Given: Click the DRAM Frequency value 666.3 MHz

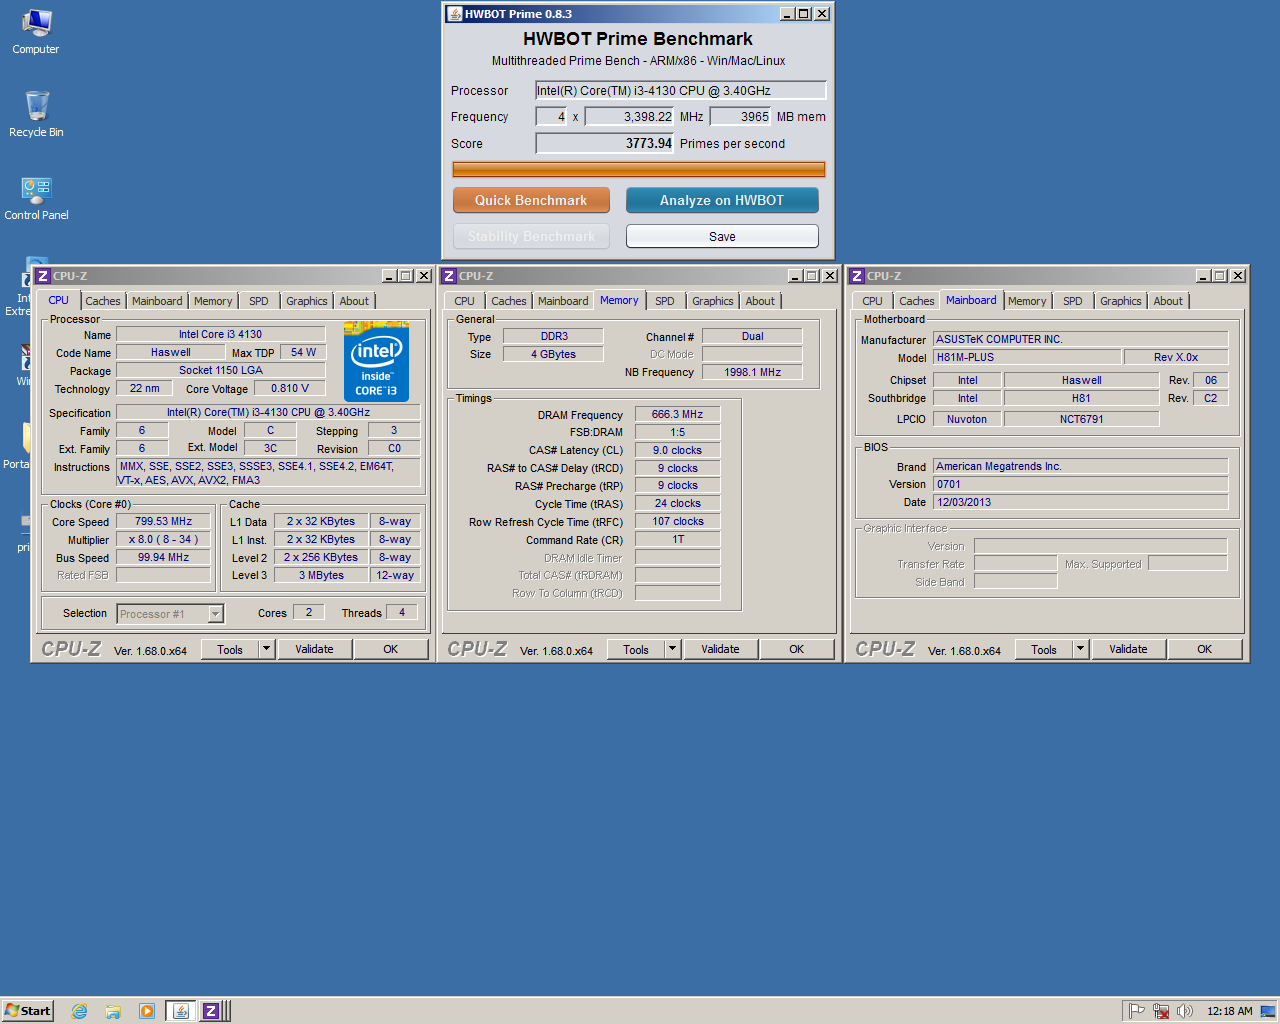Looking at the screenshot, I should pyautogui.click(x=678, y=414).
